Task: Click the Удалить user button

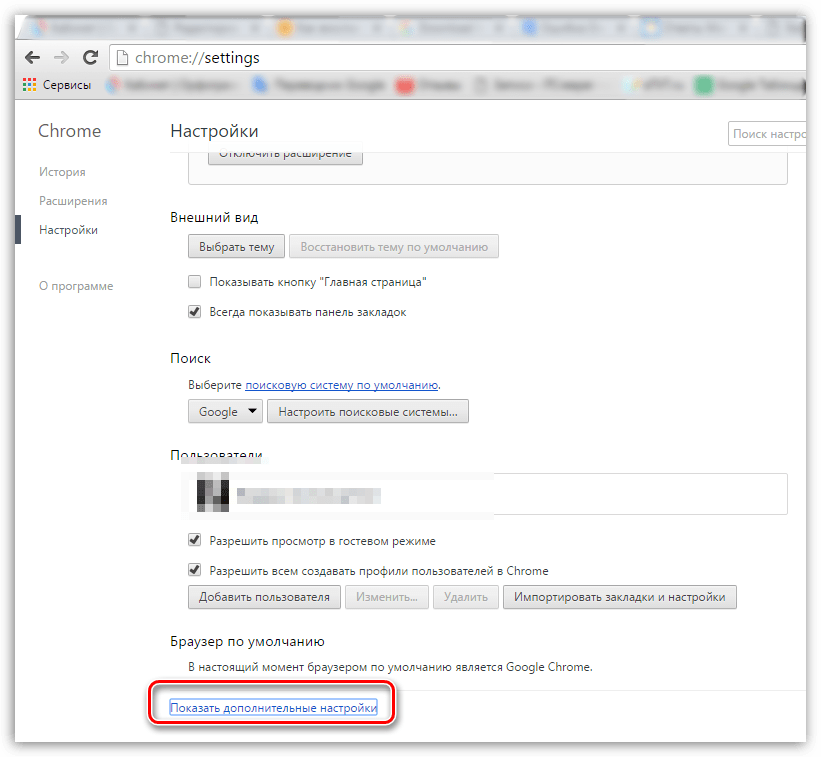Action: tap(466, 597)
